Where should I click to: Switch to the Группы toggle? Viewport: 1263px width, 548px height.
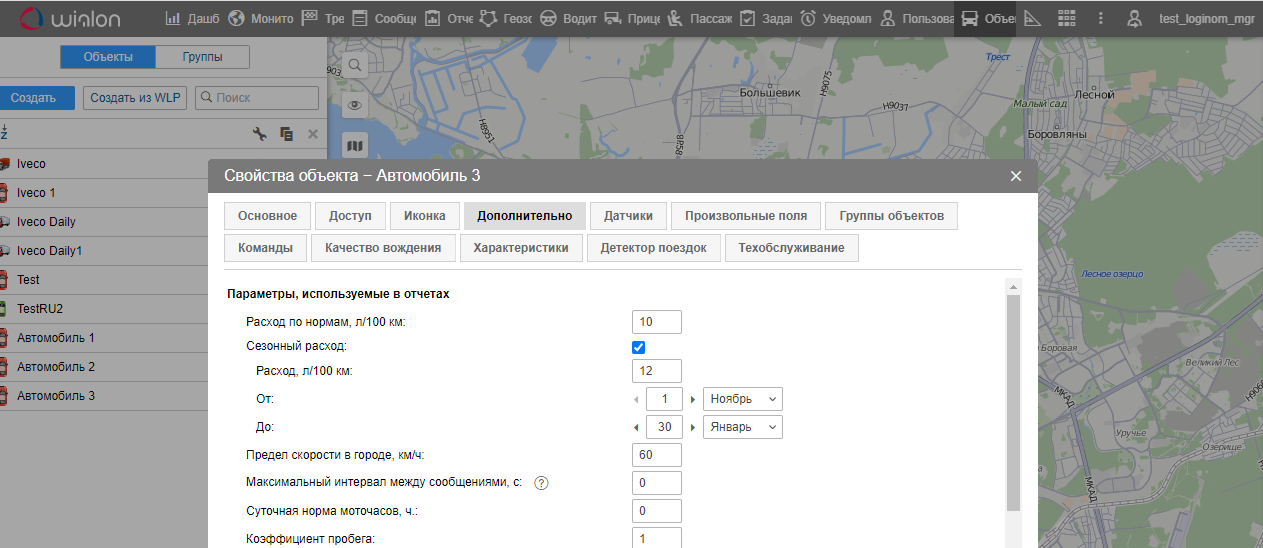click(x=203, y=57)
